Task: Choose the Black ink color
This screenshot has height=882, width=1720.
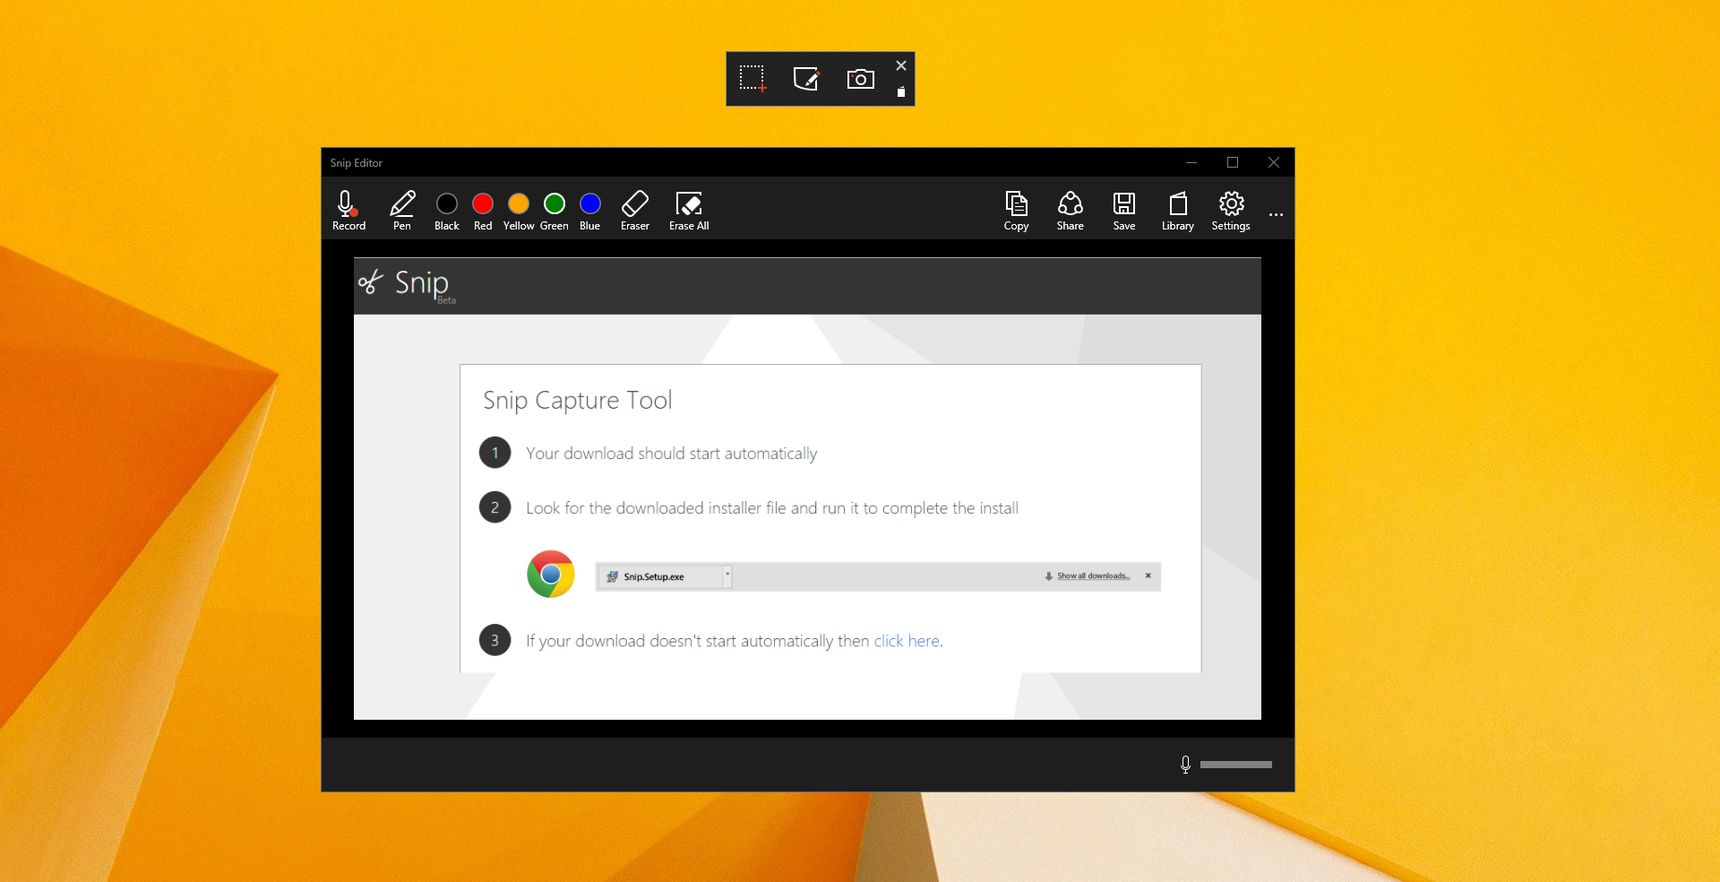Action: (x=447, y=211)
